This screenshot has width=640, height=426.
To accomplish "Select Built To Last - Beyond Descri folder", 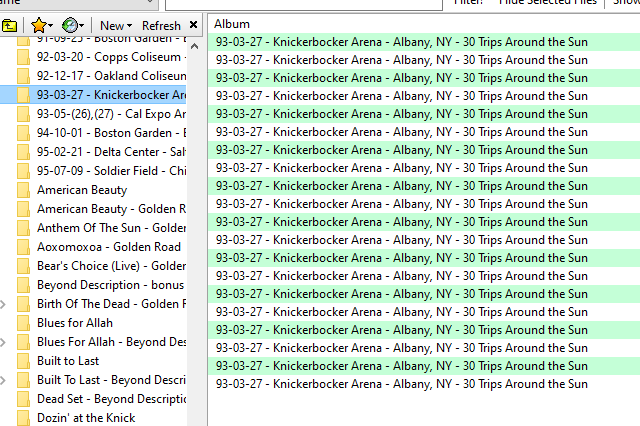I will click(111, 380).
